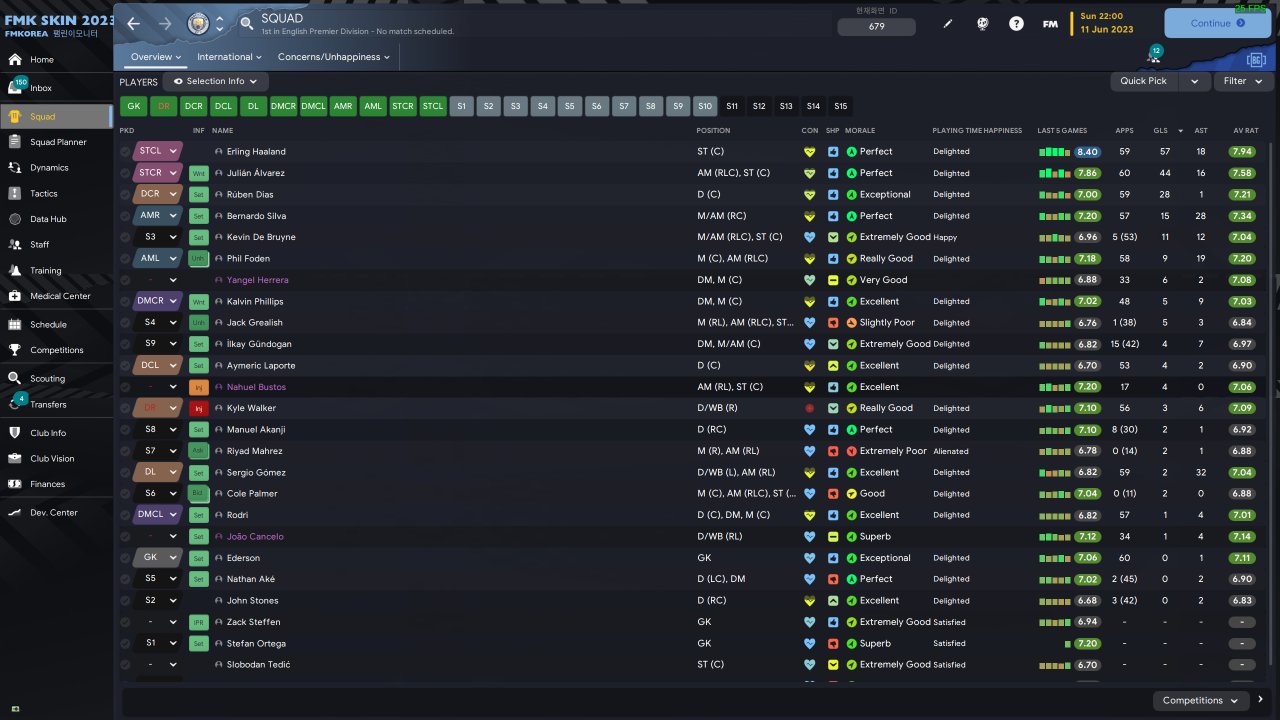Click the Quick Pick button
Screen dimensions: 1280x720
point(1144,81)
